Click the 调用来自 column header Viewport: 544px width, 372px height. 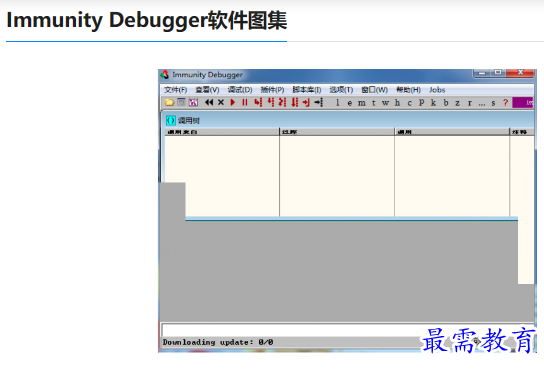(x=222, y=132)
